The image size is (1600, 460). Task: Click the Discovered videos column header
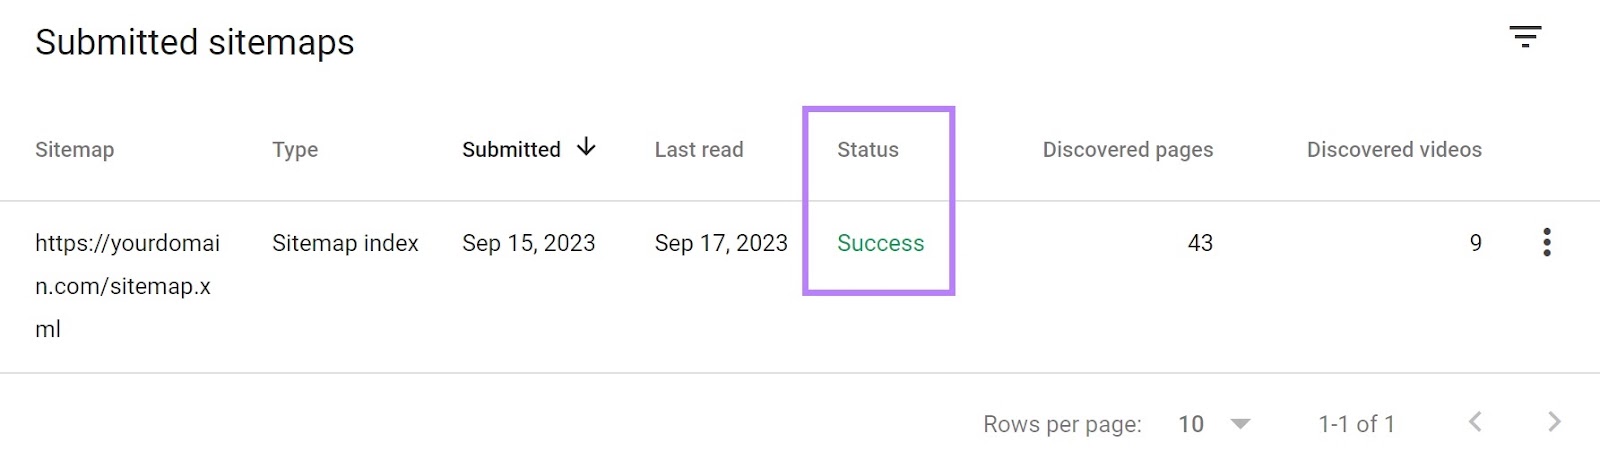(1394, 150)
